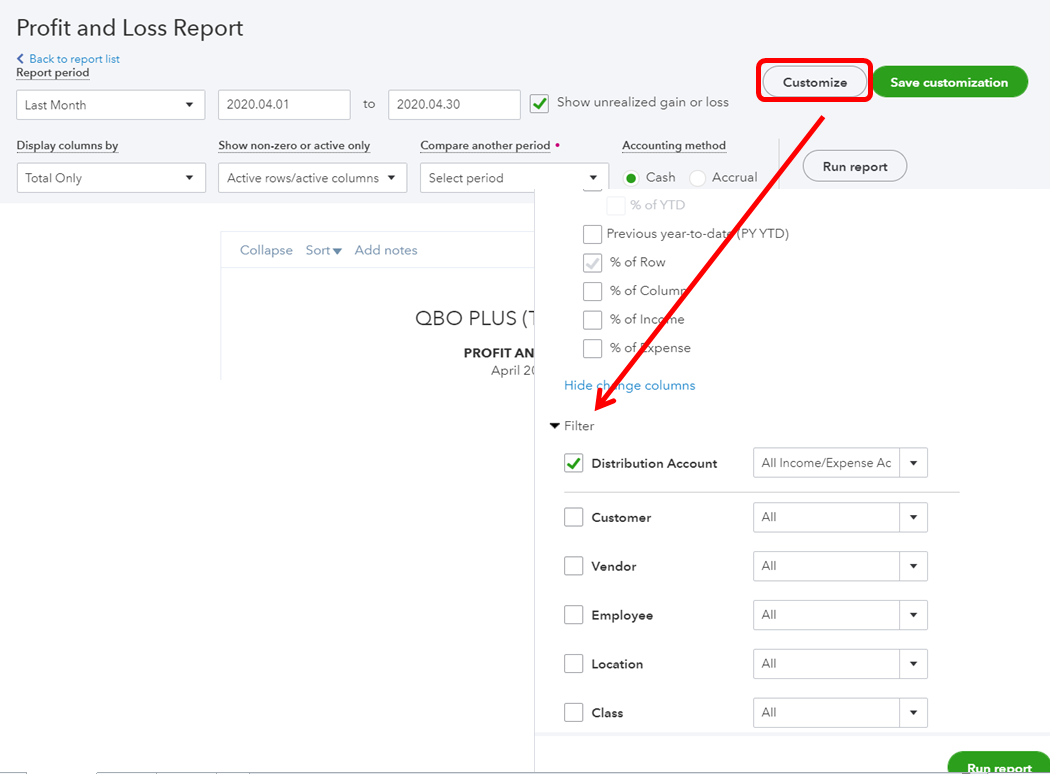Uncheck the Distribution Account filter
This screenshot has height=774, width=1050.
(574, 463)
